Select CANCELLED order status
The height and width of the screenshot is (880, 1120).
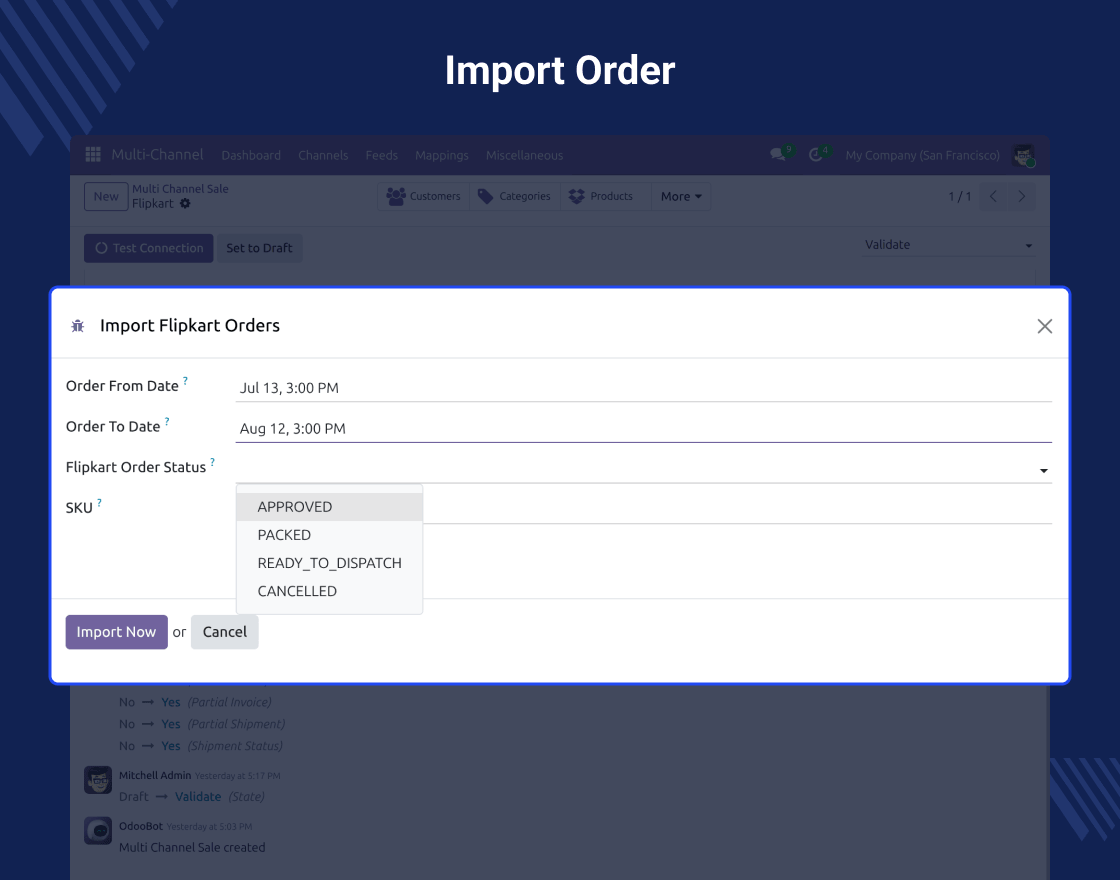click(x=329, y=591)
